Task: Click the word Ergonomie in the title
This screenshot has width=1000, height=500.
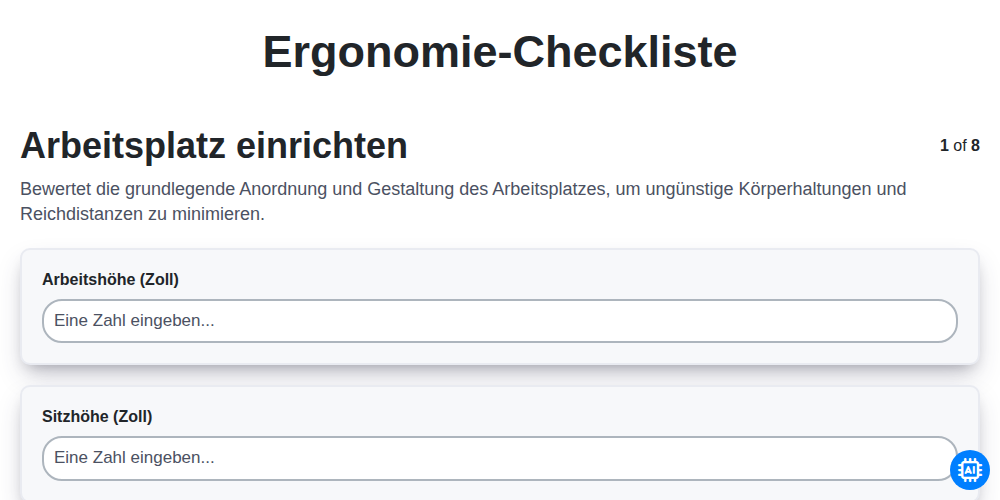Action: pos(378,52)
